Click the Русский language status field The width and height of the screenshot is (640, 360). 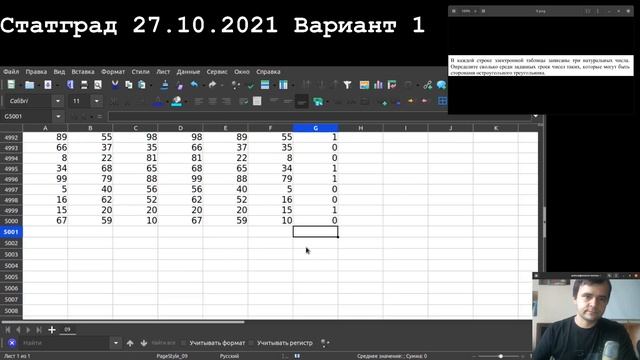click(229, 356)
